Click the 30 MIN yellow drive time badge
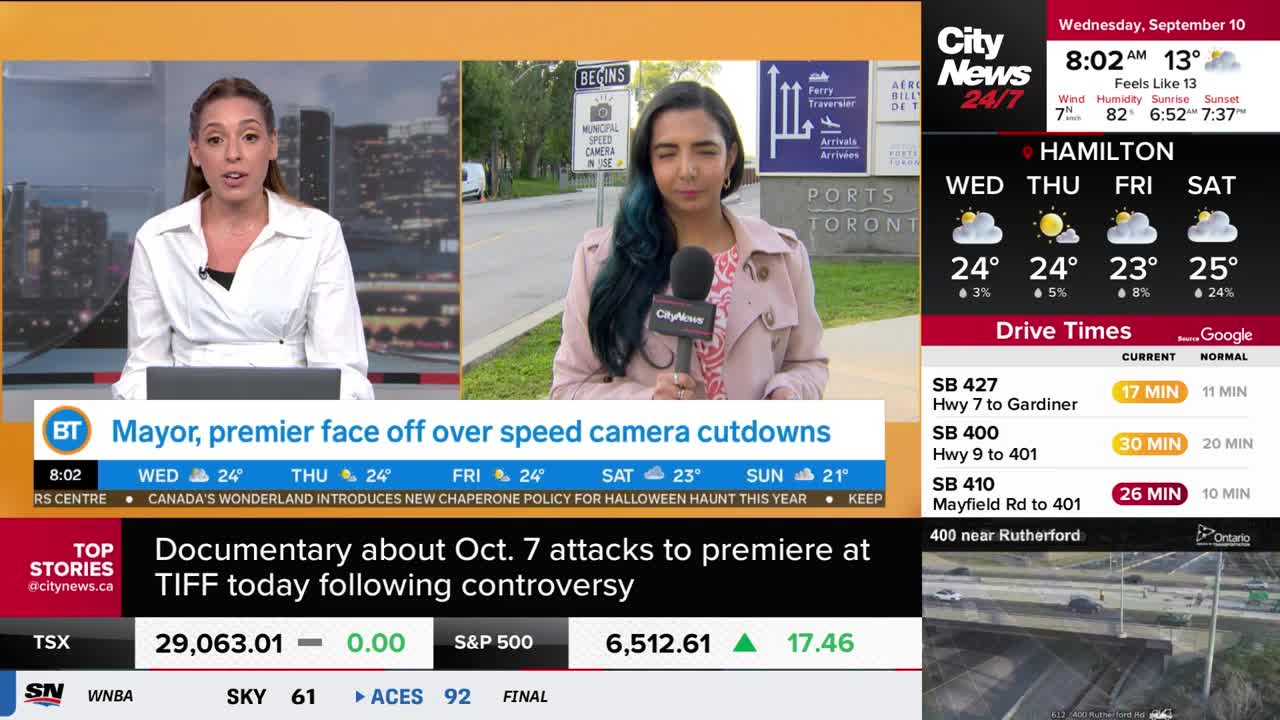 pos(1150,443)
